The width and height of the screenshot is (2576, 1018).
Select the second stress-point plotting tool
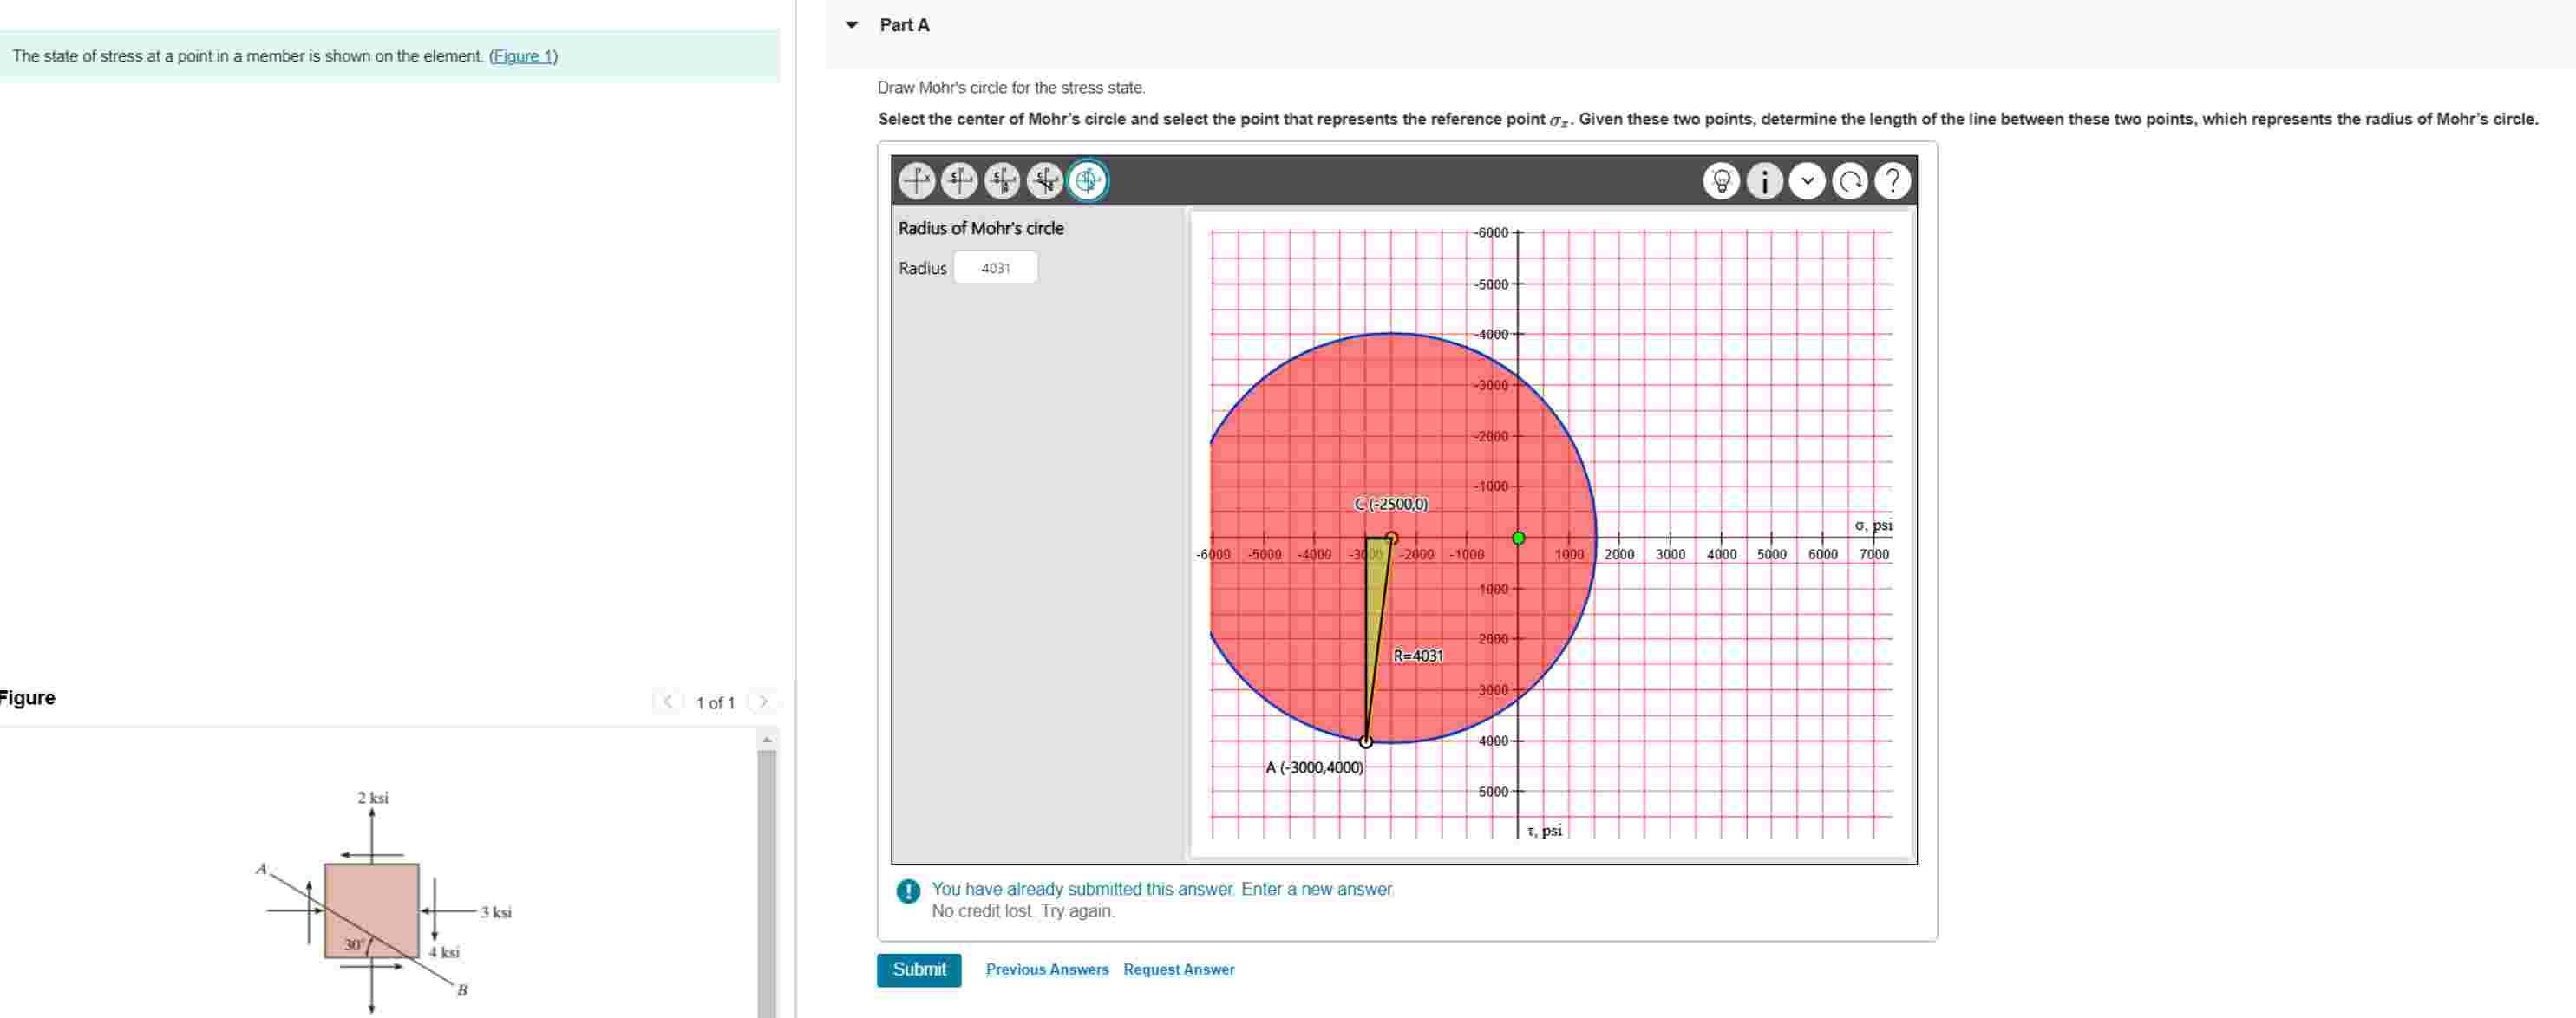pos(959,181)
